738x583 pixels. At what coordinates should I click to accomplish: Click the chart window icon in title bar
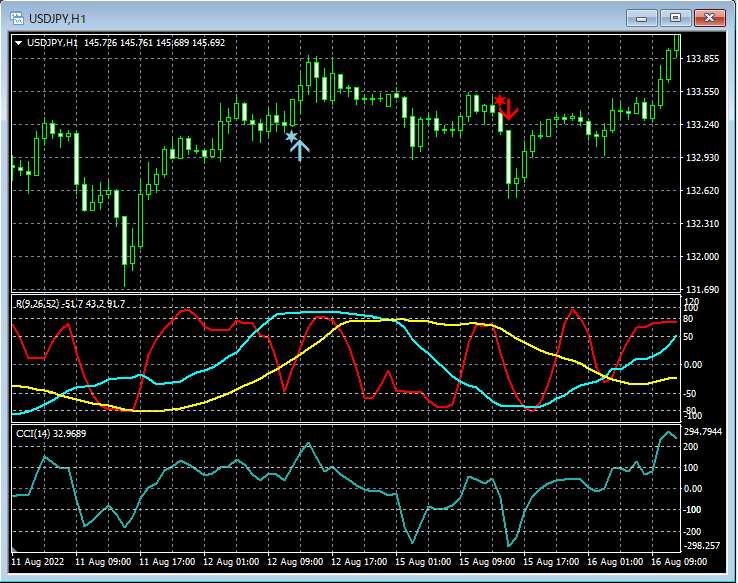(x=16, y=18)
